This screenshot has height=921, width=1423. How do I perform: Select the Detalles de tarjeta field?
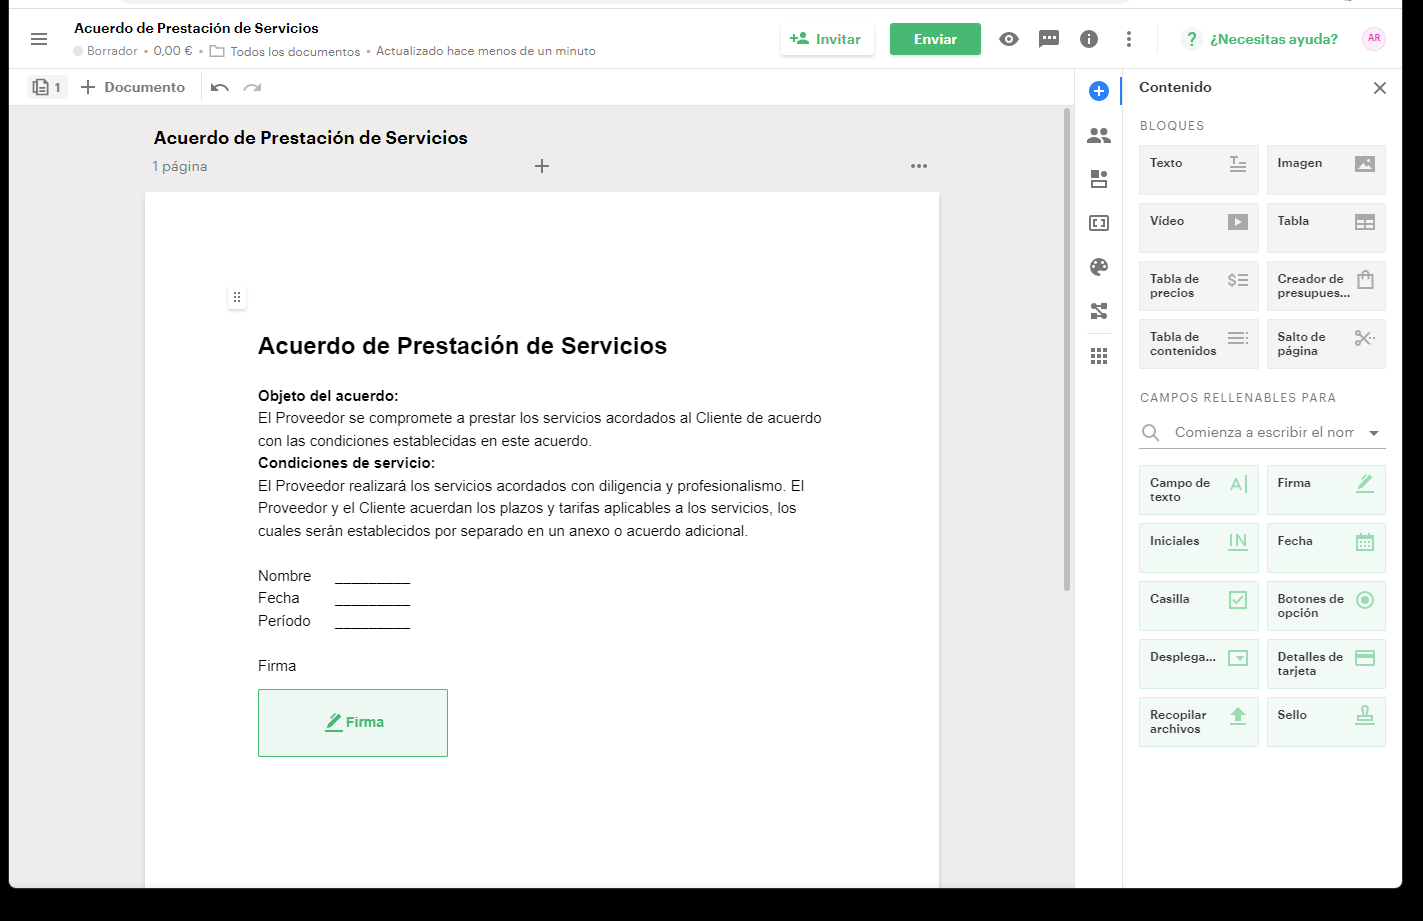click(x=1326, y=664)
